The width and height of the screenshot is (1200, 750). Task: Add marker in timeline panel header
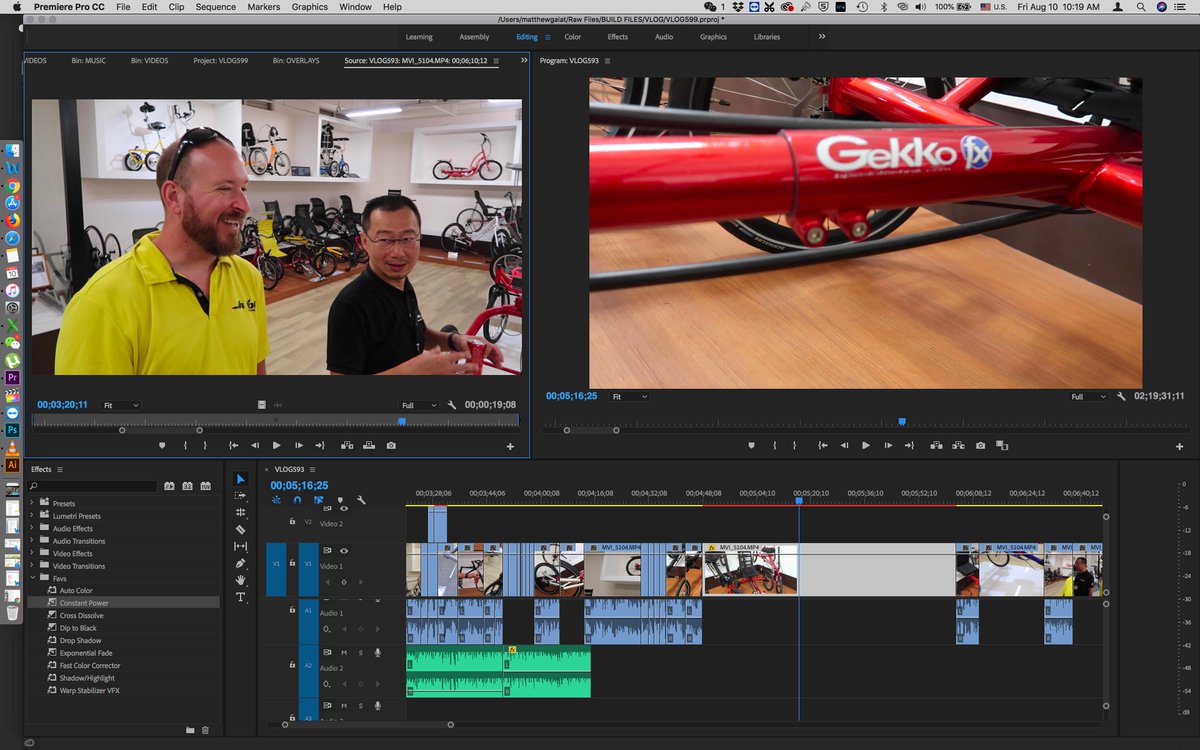pos(339,500)
